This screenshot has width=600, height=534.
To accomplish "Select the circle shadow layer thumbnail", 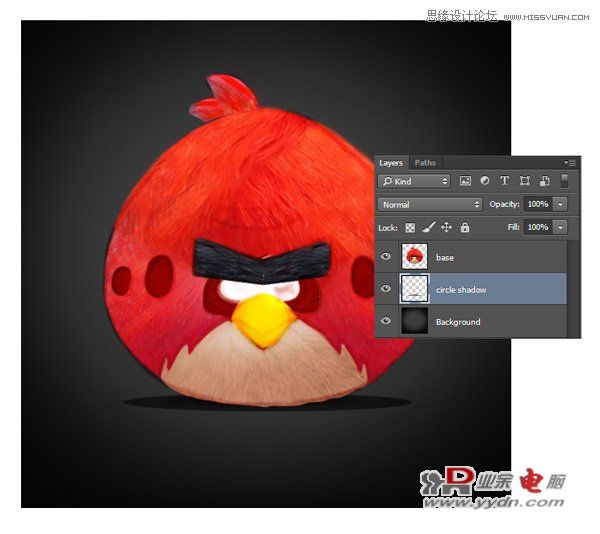I will point(414,289).
